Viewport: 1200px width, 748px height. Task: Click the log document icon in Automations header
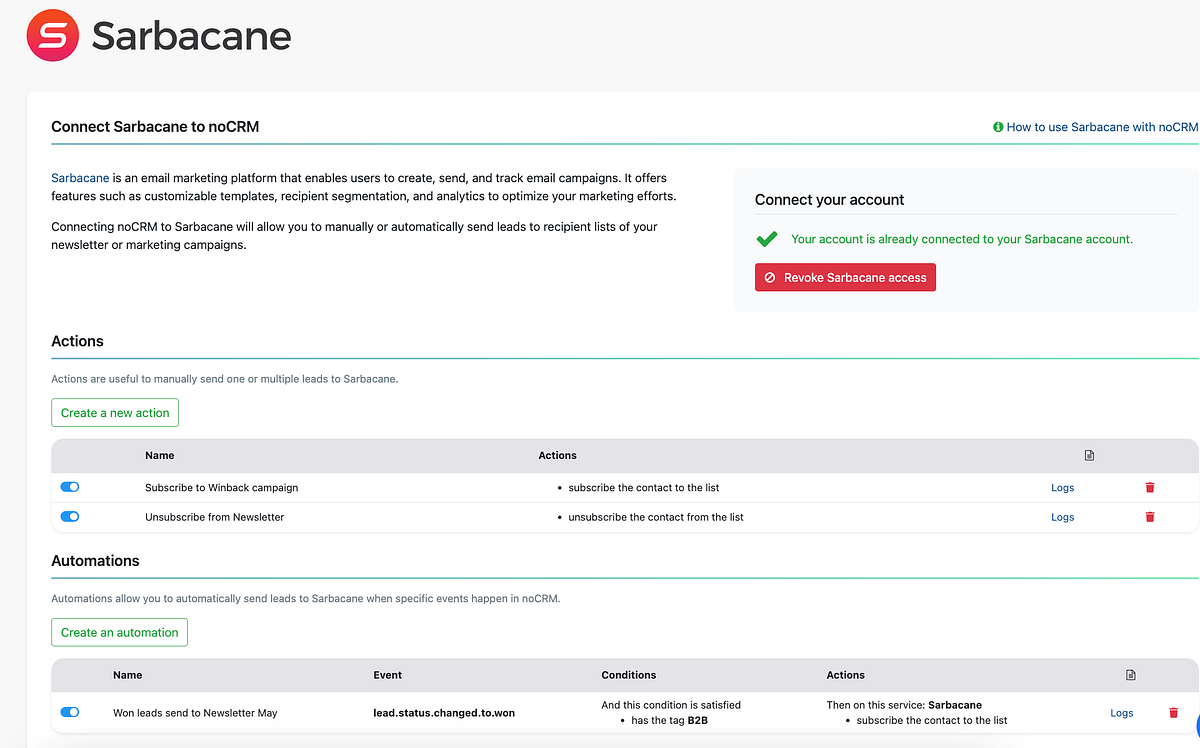(x=1131, y=675)
